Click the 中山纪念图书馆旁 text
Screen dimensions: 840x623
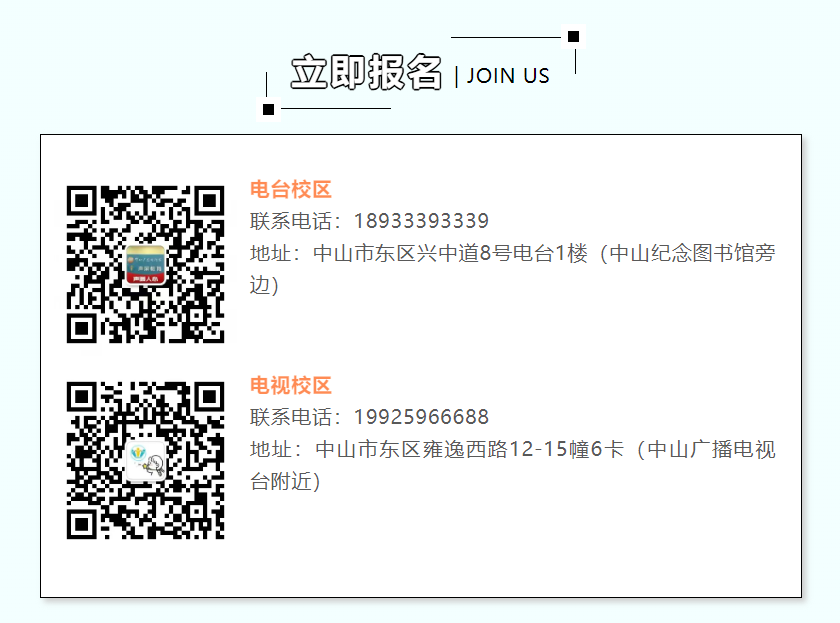[x=692, y=253]
